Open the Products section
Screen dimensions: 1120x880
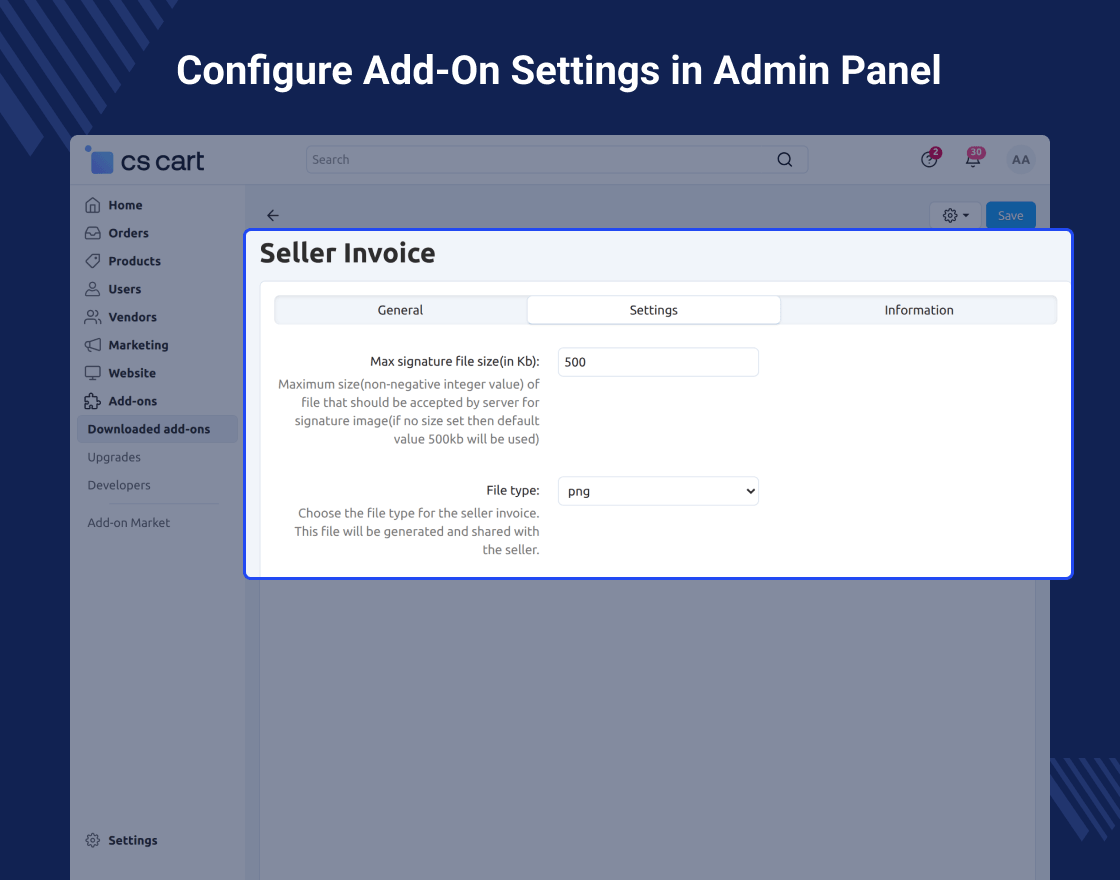(134, 261)
